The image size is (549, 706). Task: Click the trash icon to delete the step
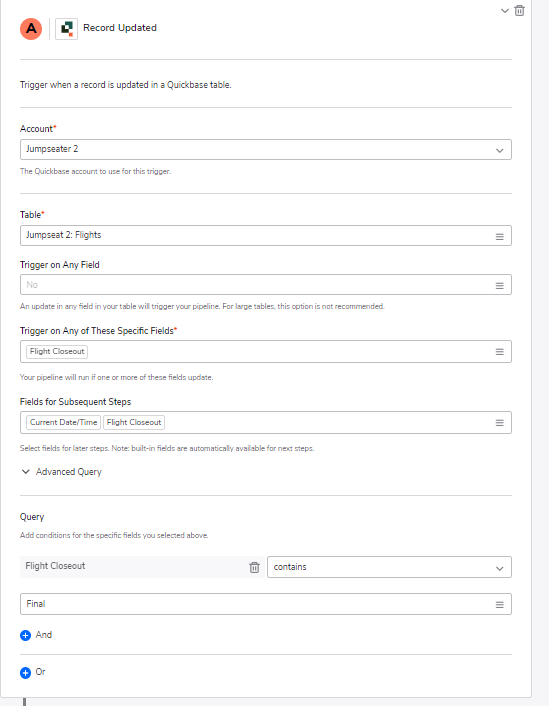click(519, 10)
